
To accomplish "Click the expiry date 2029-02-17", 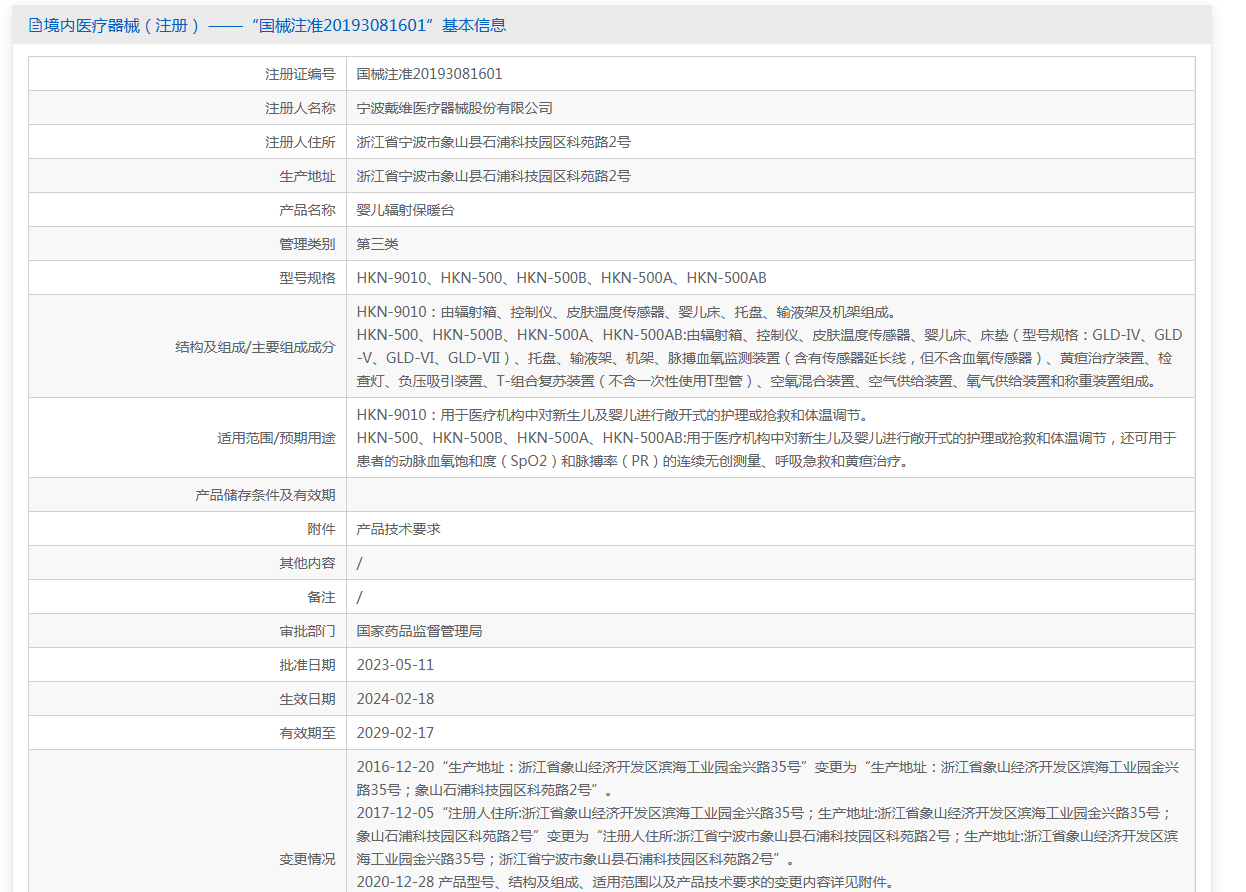I will tap(395, 733).
